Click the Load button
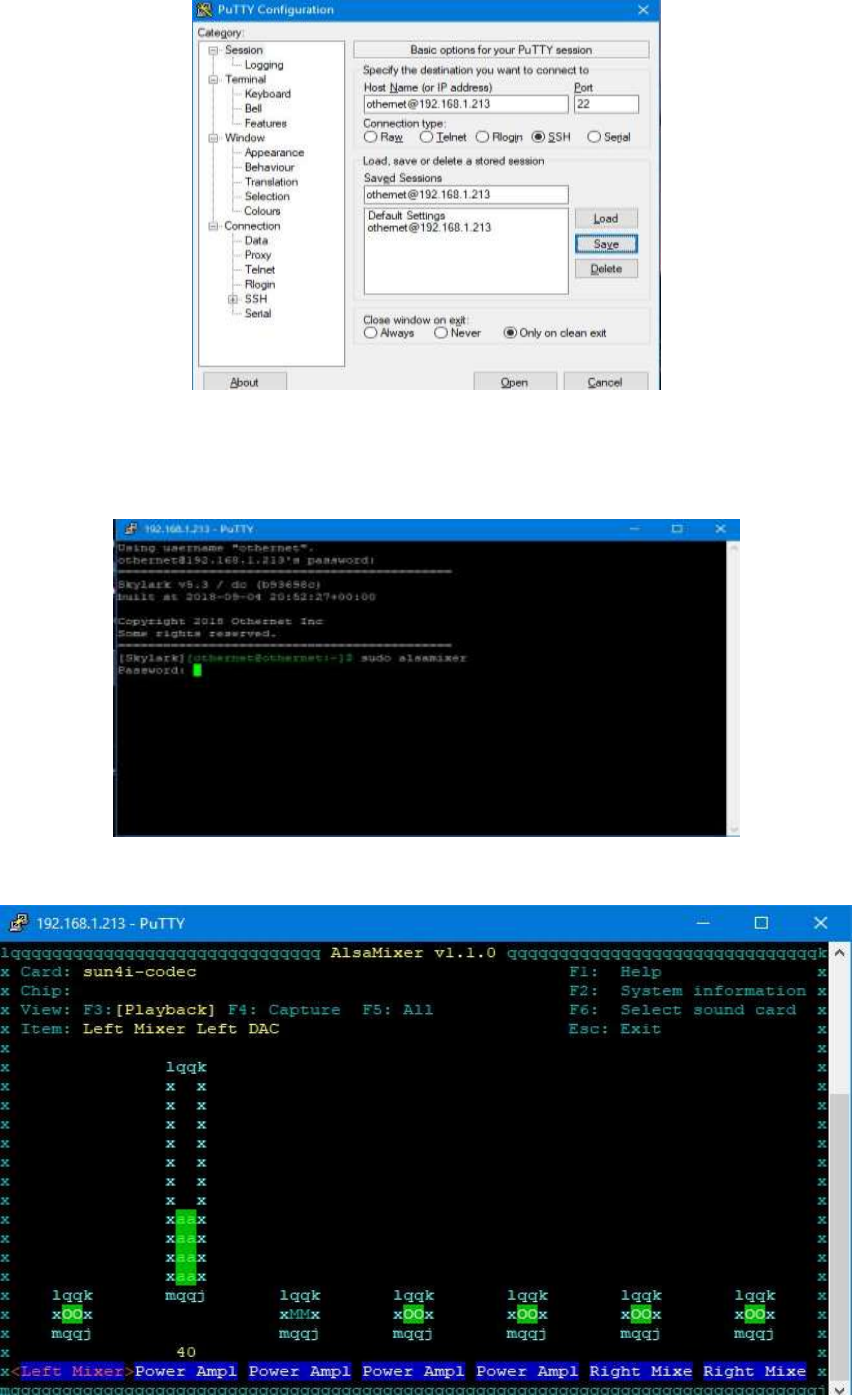 click(606, 218)
